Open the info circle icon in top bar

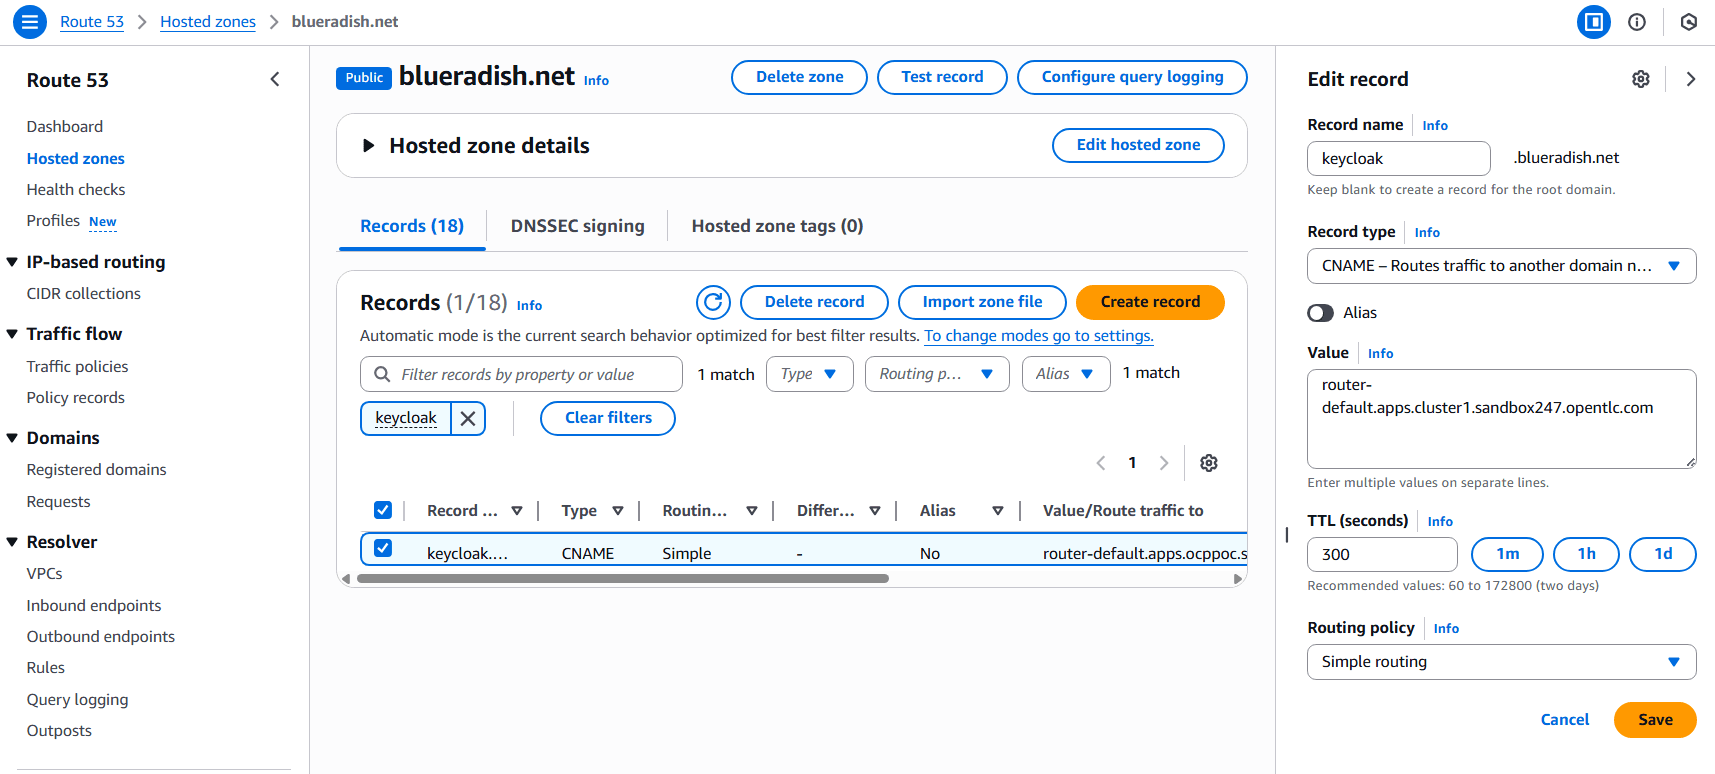[x=1637, y=22]
